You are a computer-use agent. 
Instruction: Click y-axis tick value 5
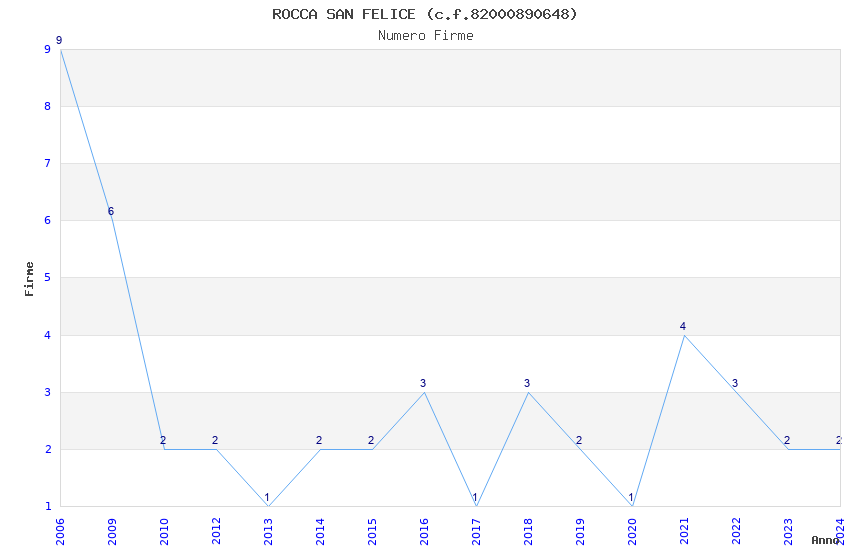pos(48,277)
